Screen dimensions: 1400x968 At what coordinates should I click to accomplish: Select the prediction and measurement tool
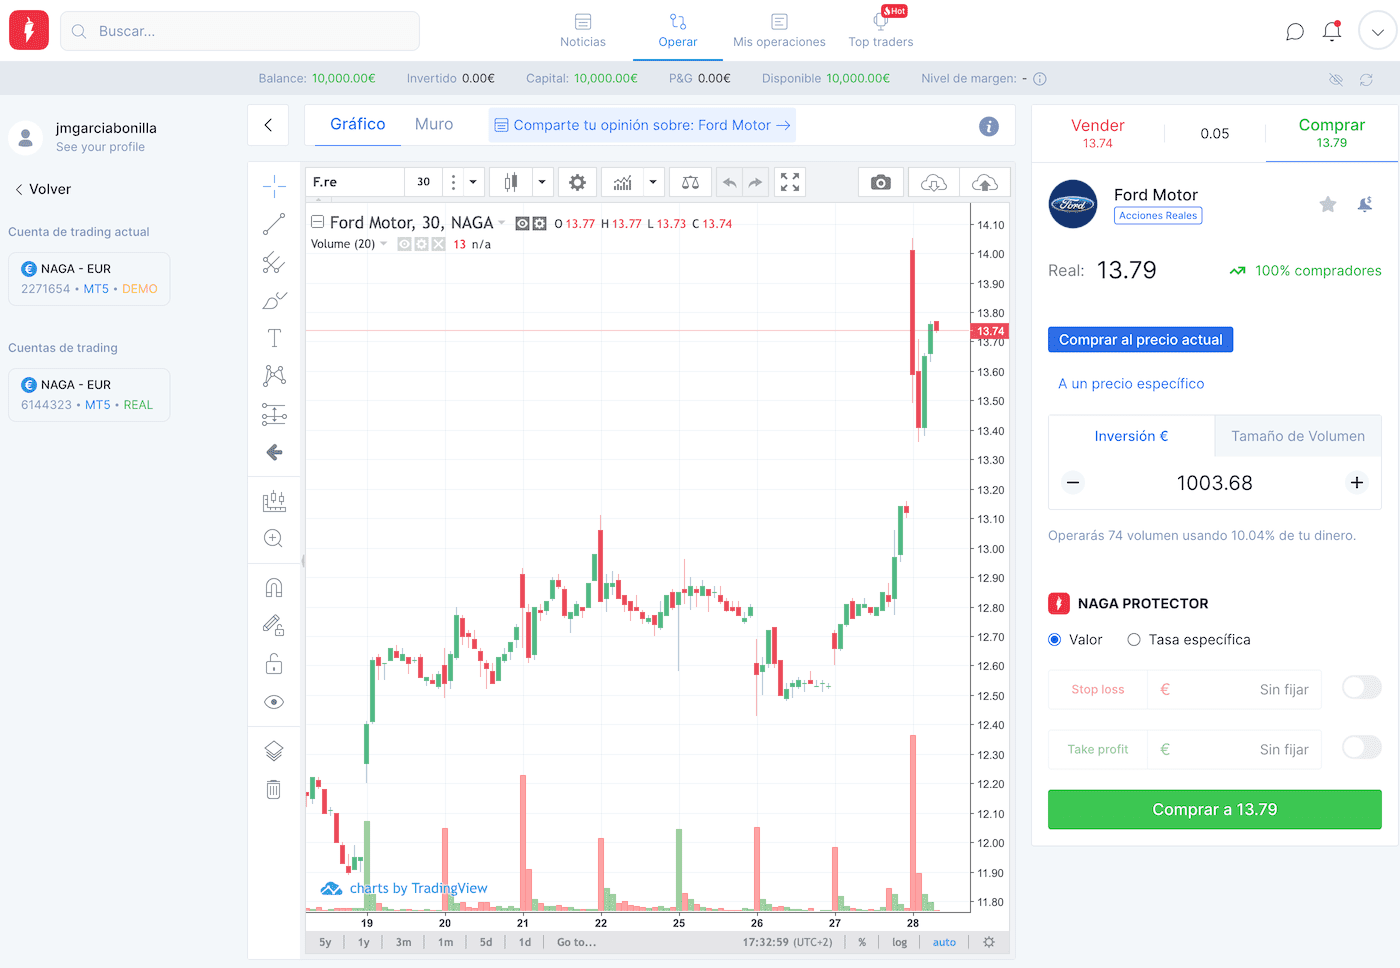coord(274,414)
